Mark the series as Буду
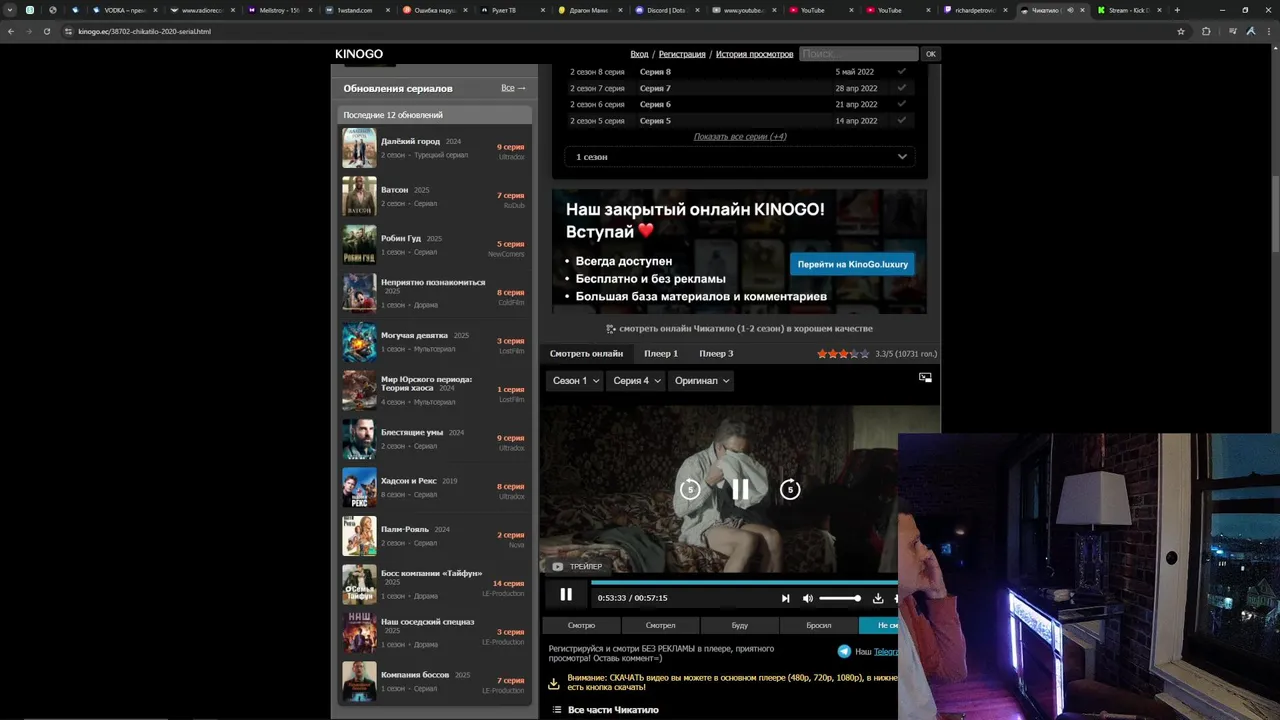Image resolution: width=1280 pixels, height=720 pixels. (740, 625)
